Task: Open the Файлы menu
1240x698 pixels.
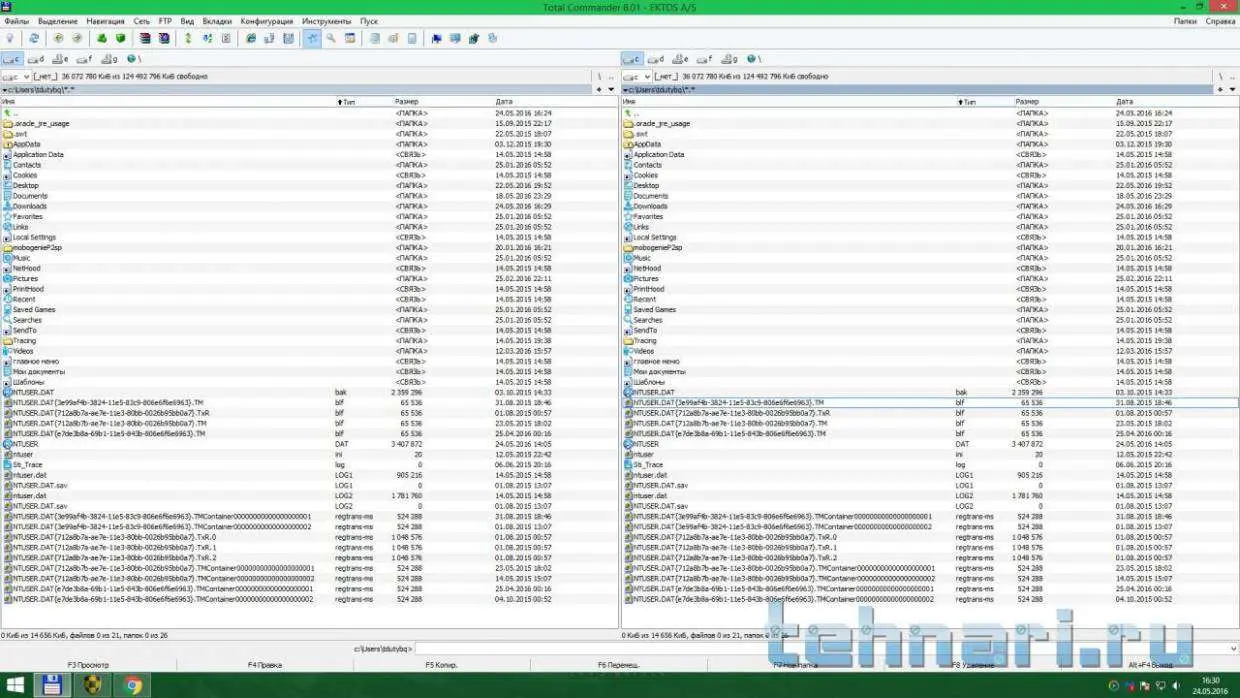Action: click(x=16, y=21)
